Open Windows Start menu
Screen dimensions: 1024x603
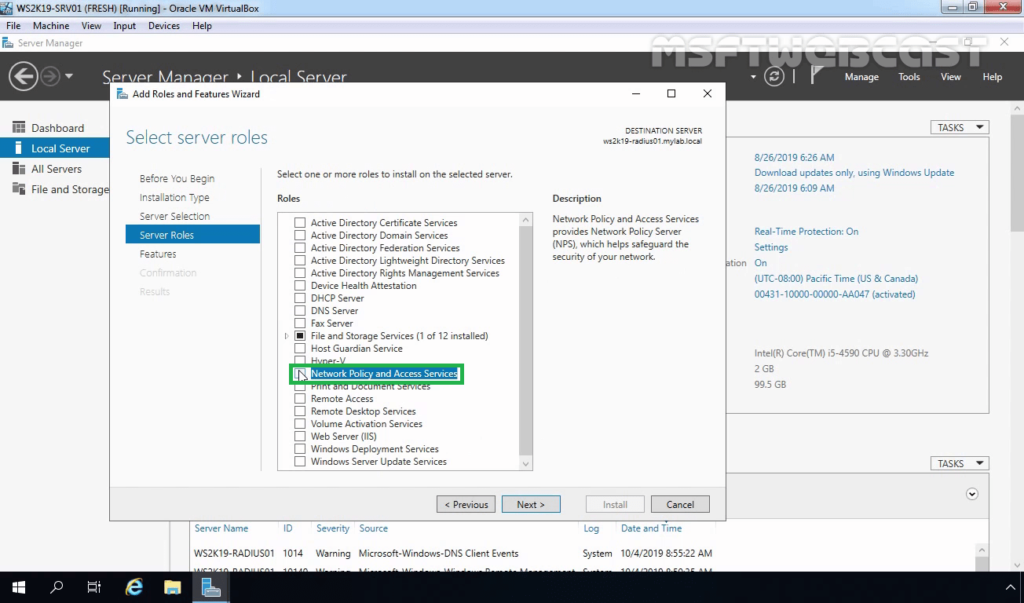18,587
